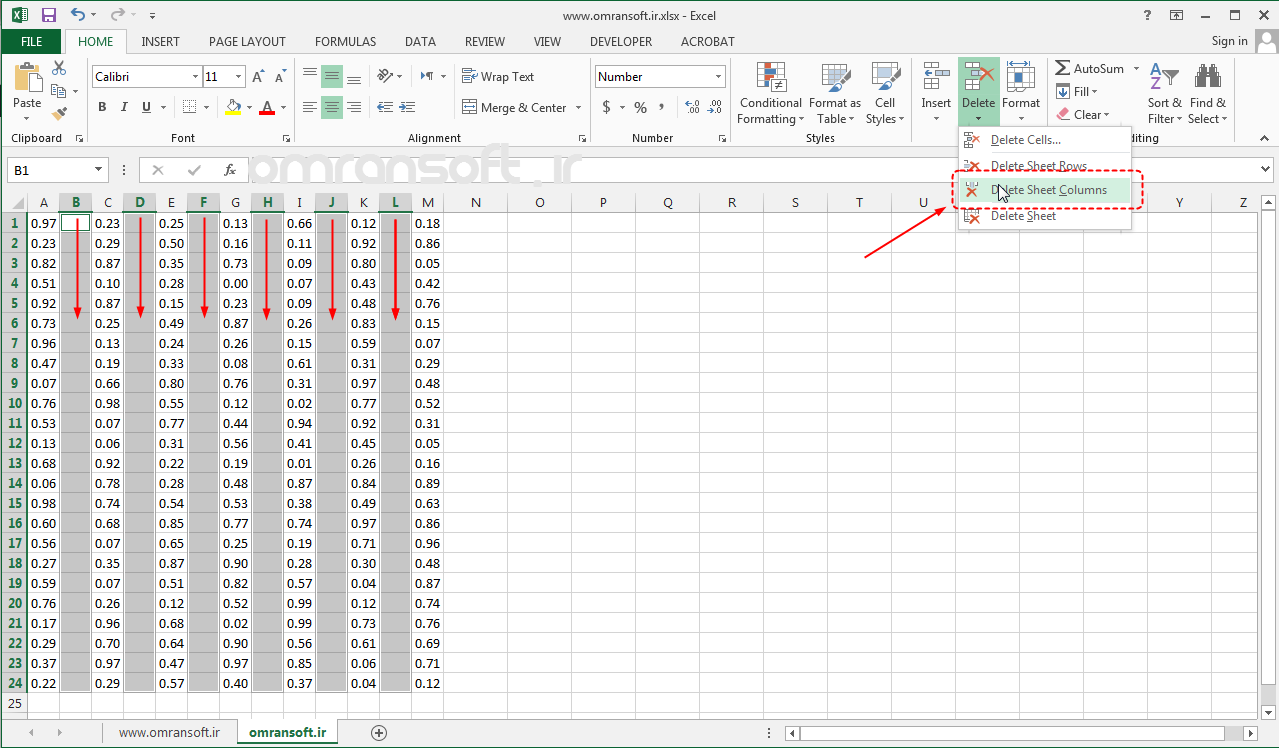Open Conditional Formatting menu
The height and width of the screenshot is (748, 1279).
(770, 93)
